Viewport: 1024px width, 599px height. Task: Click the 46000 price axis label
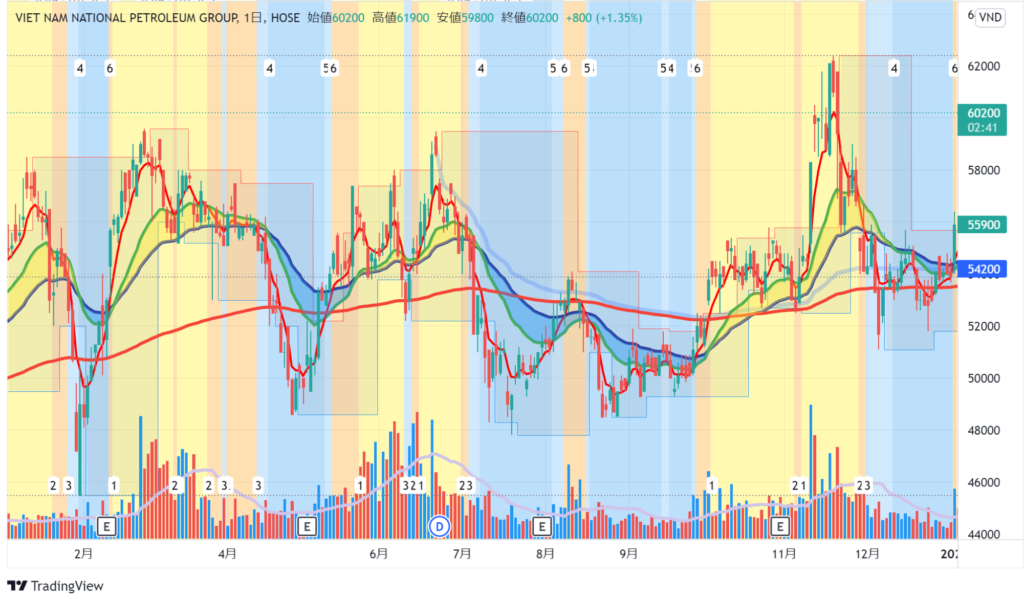(x=984, y=483)
